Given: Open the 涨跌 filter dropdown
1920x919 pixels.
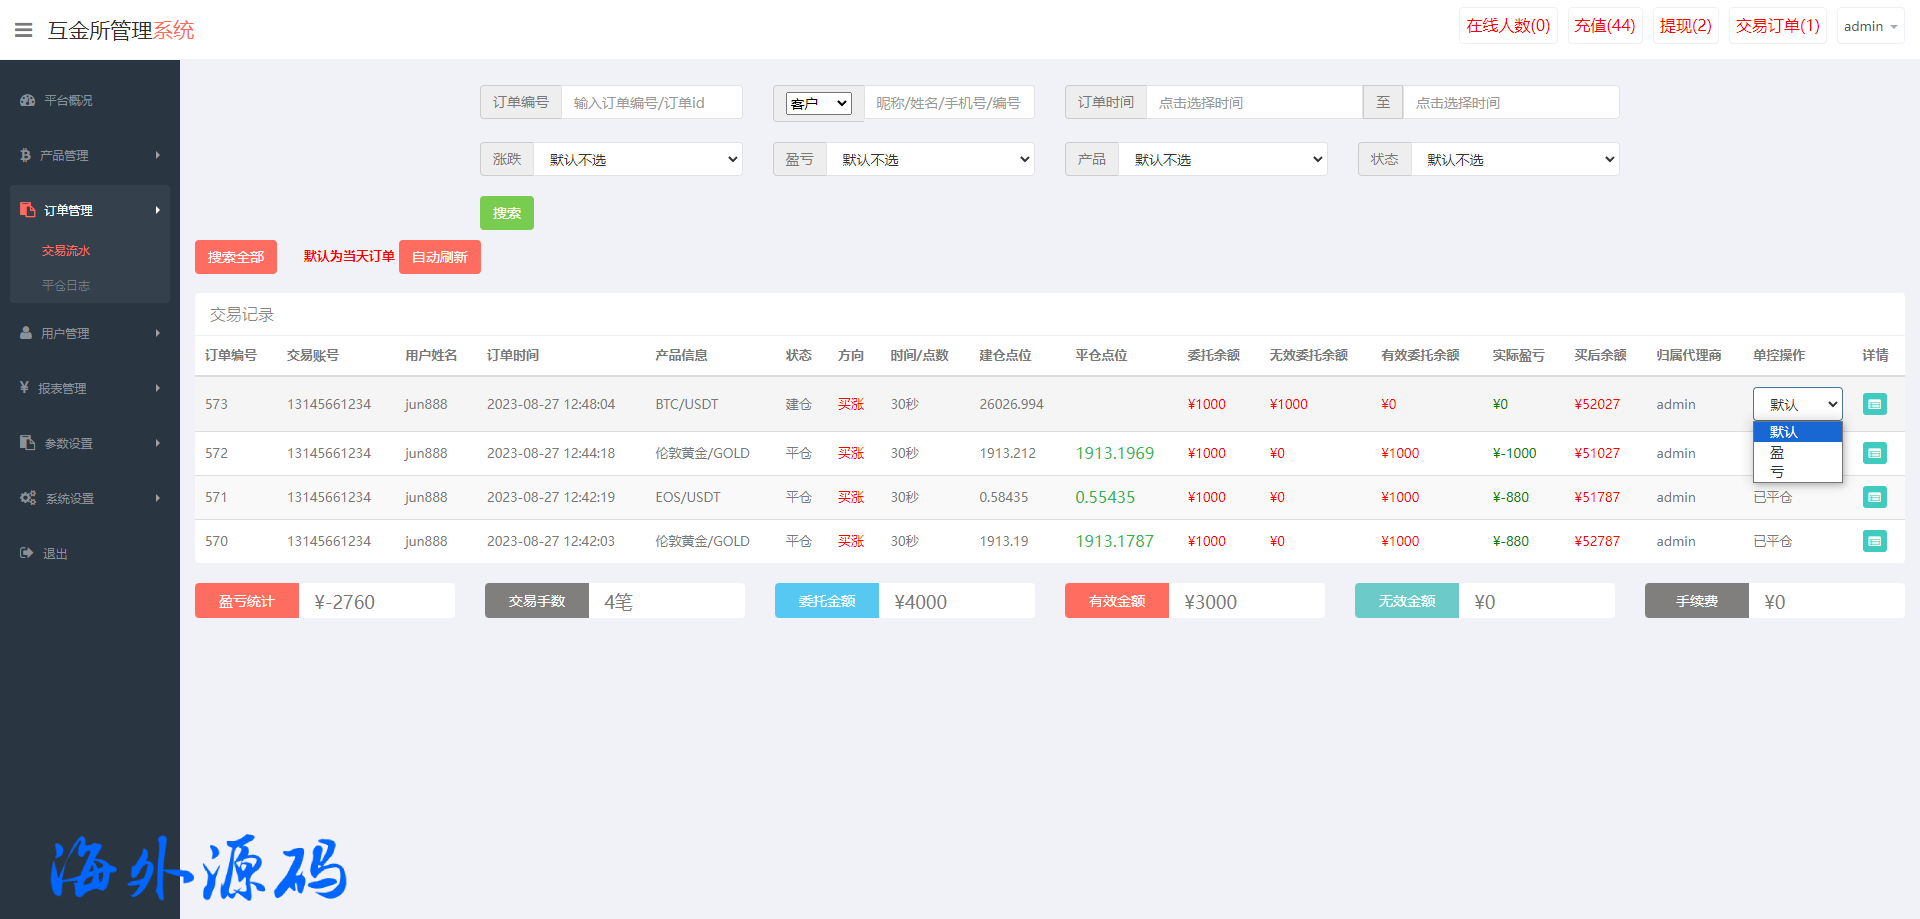Looking at the screenshot, I should pos(638,160).
